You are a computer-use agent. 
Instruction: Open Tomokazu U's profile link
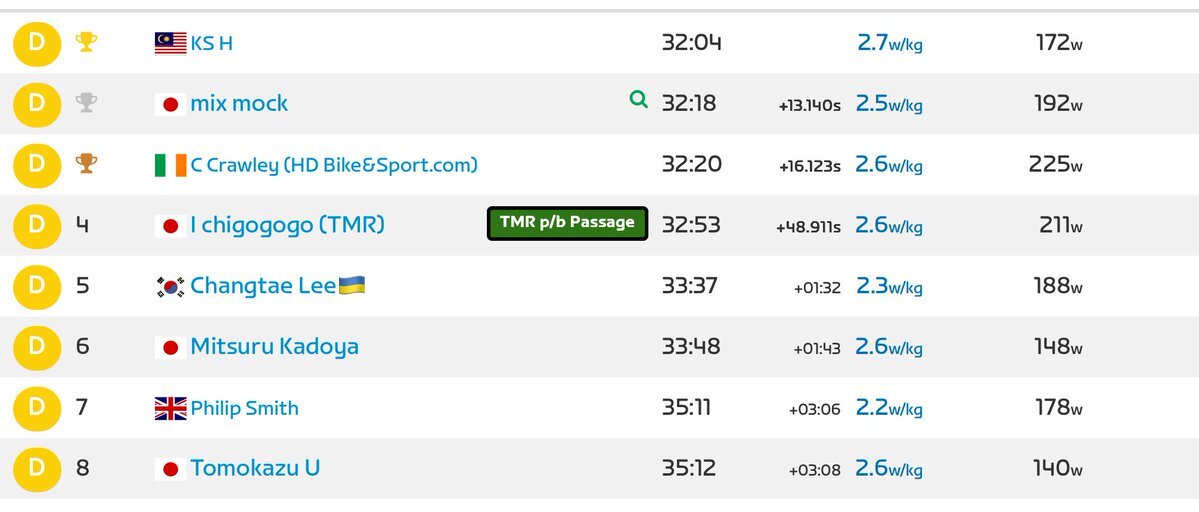pyautogui.click(x=255, y=468)
